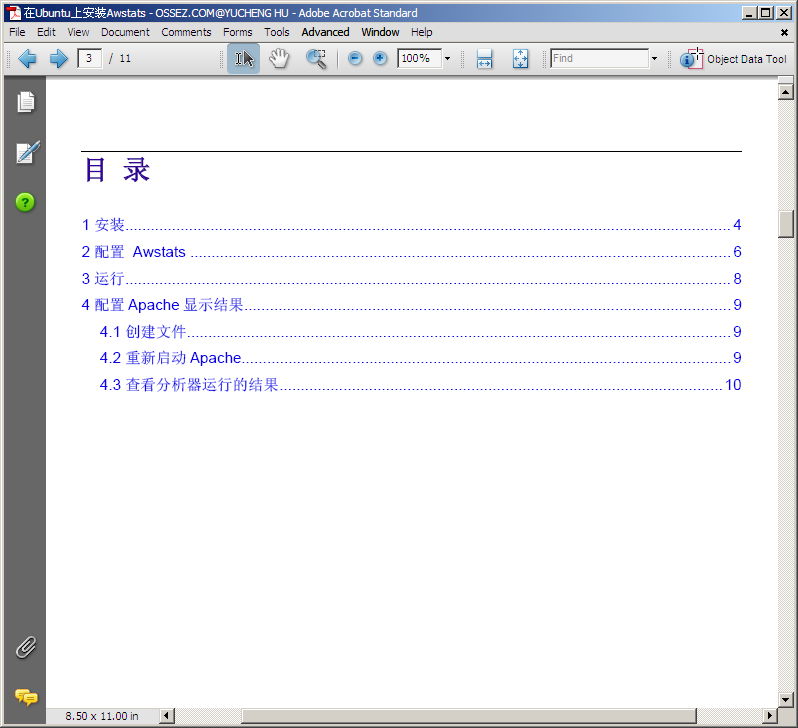This screenshot has width=798, height=728.
Task: Show the Attachments panel
Action: pos(25,648)
